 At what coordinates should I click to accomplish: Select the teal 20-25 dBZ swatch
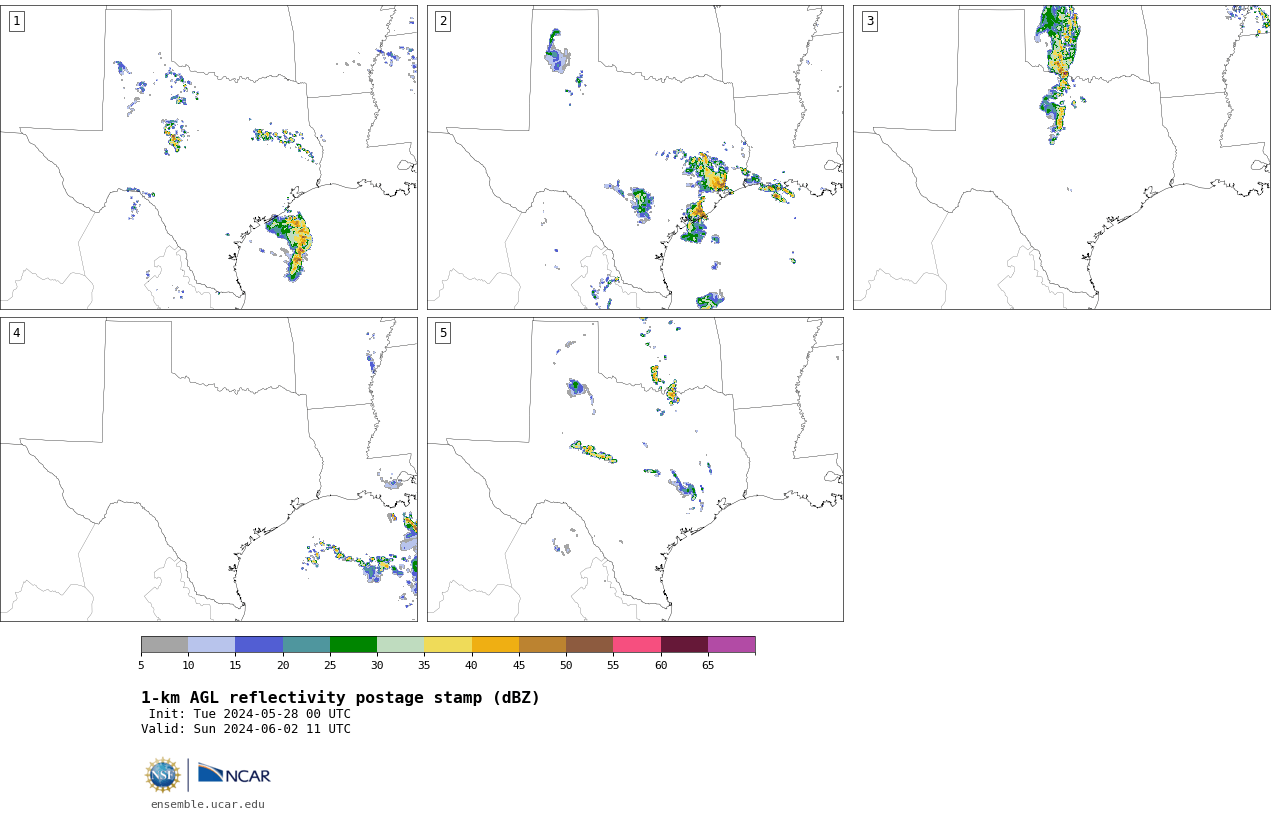(x=306, y=644)
